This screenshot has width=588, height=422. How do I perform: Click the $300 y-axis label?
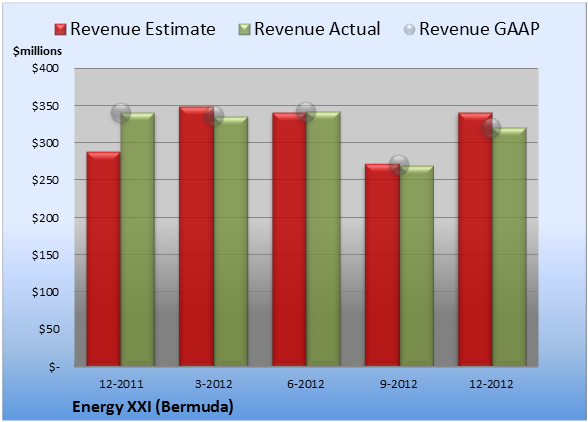[x=45, y=143]
